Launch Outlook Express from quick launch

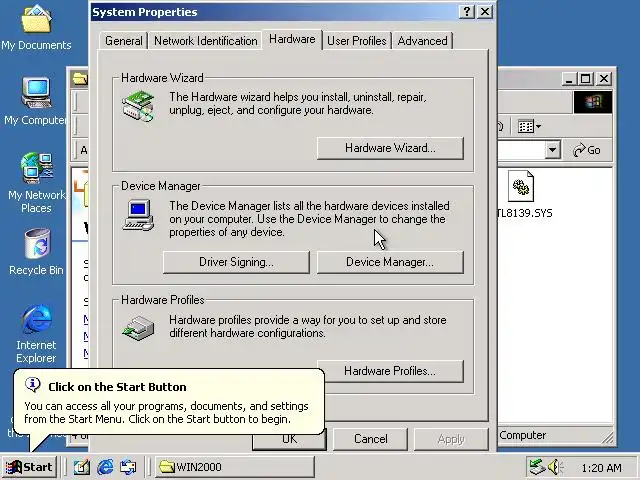(128, 467)
